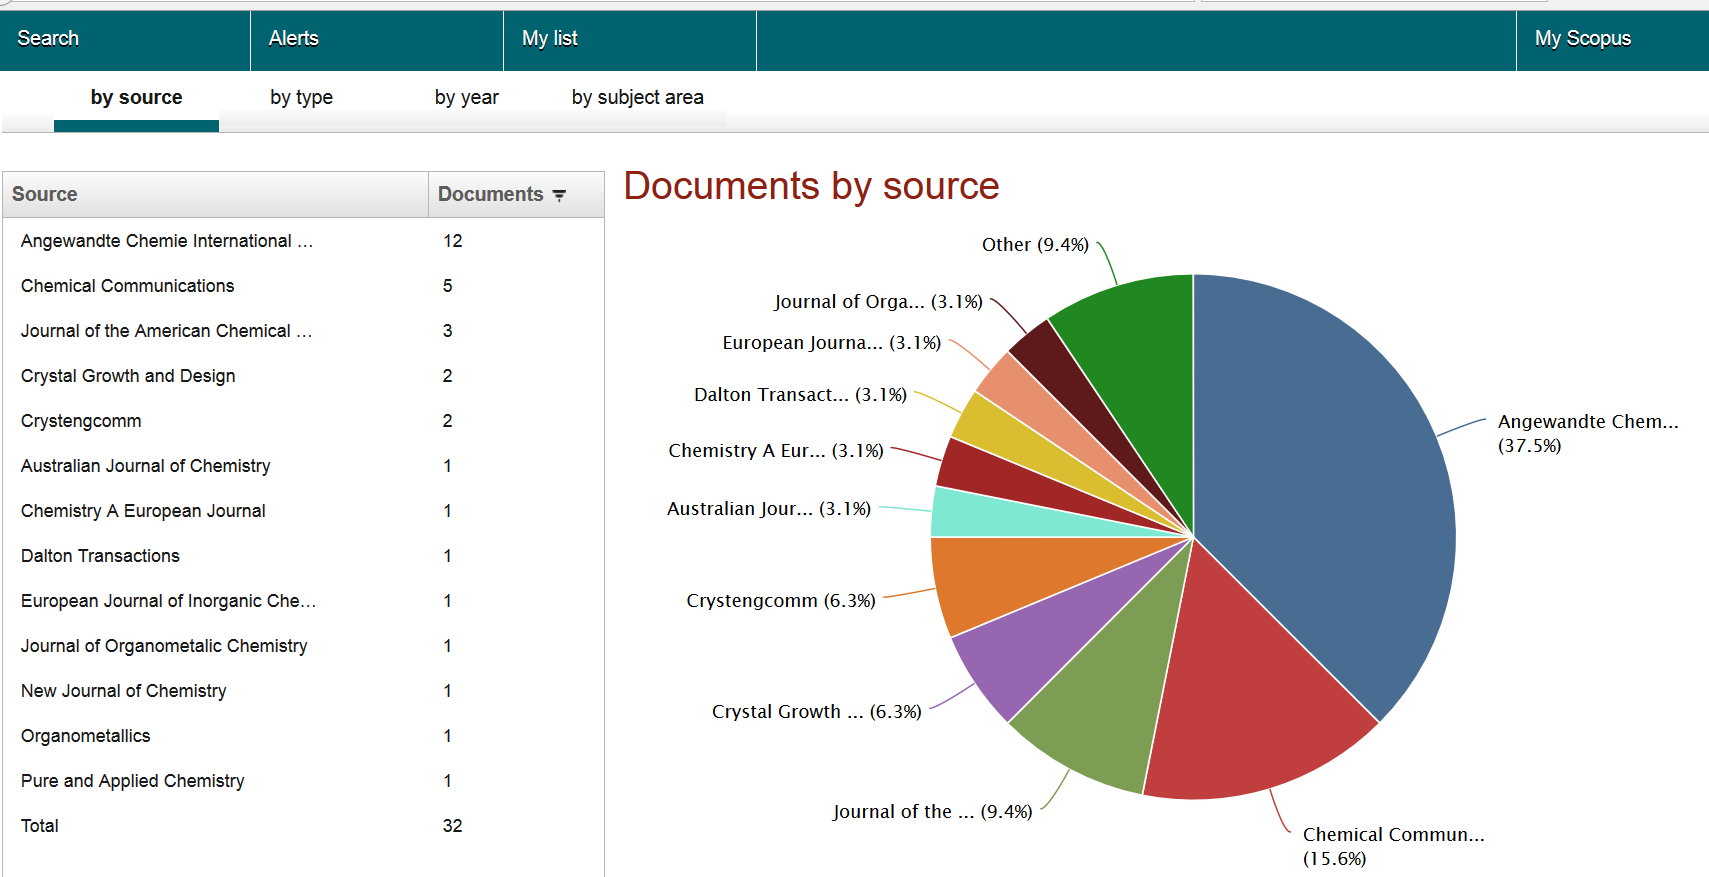
Task: Open the My Scopus navigation tab
Action: [1612, 40]
